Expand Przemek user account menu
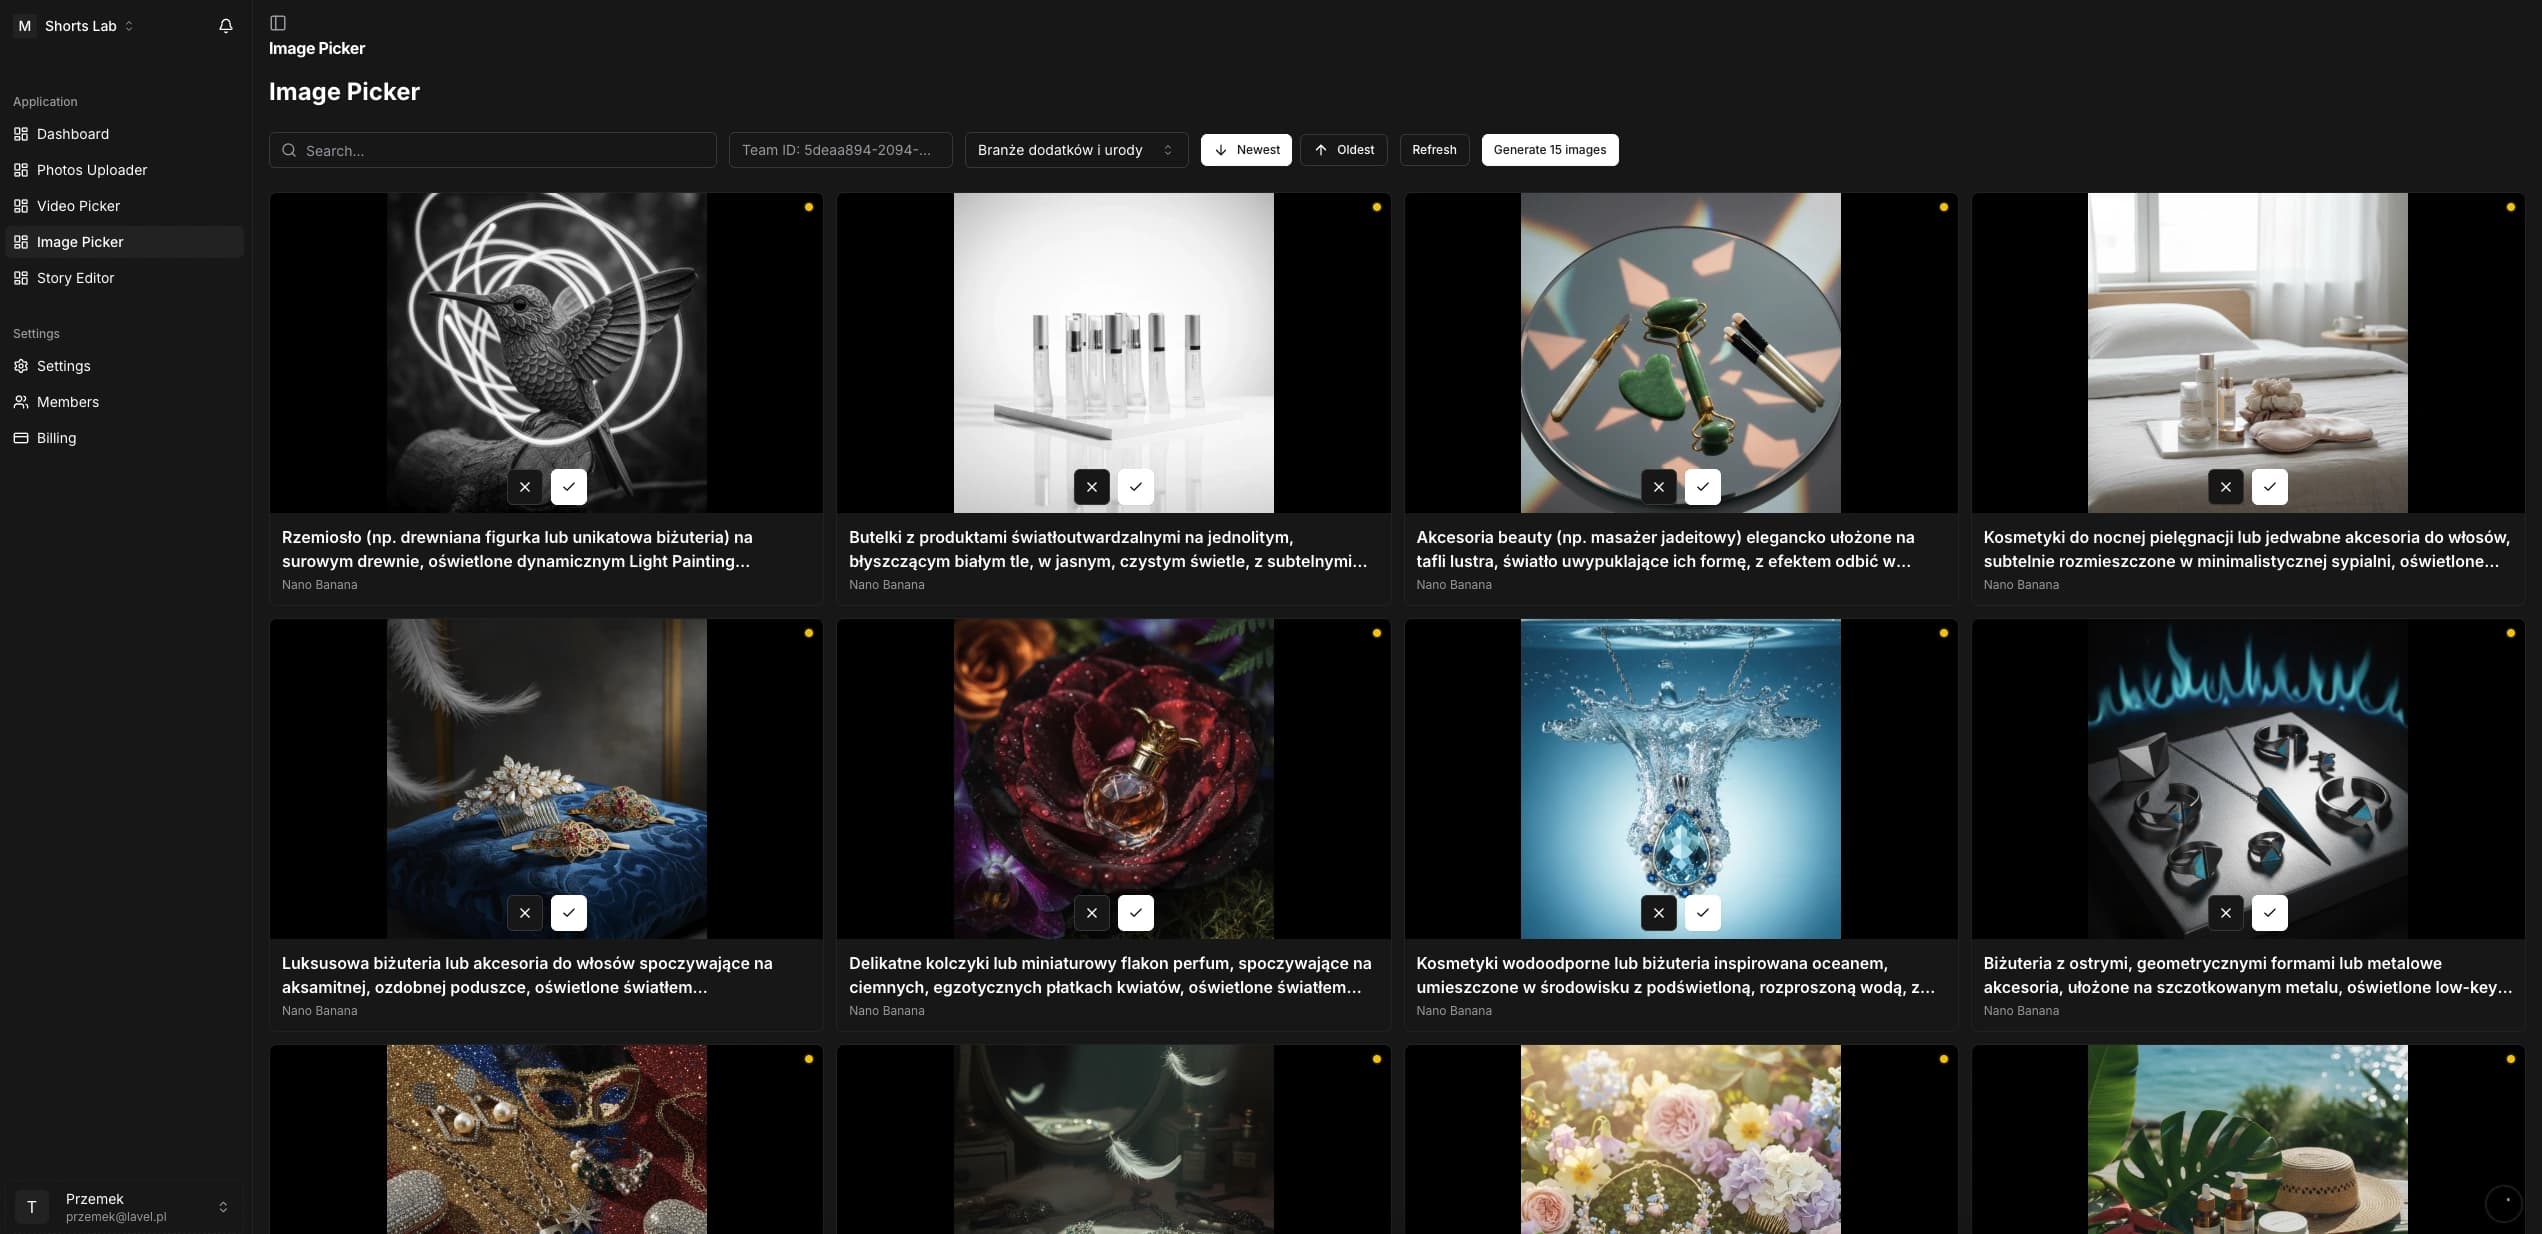The image size is (2542, 1234). [125, 1207]
